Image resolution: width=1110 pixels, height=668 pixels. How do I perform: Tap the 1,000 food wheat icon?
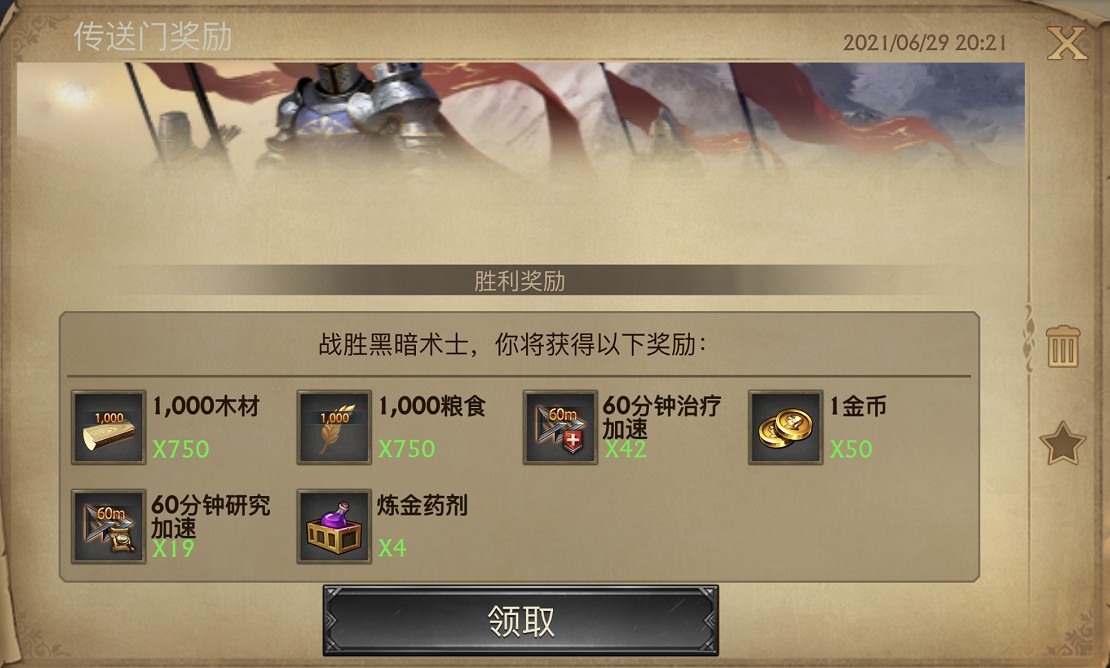[334, 427]
